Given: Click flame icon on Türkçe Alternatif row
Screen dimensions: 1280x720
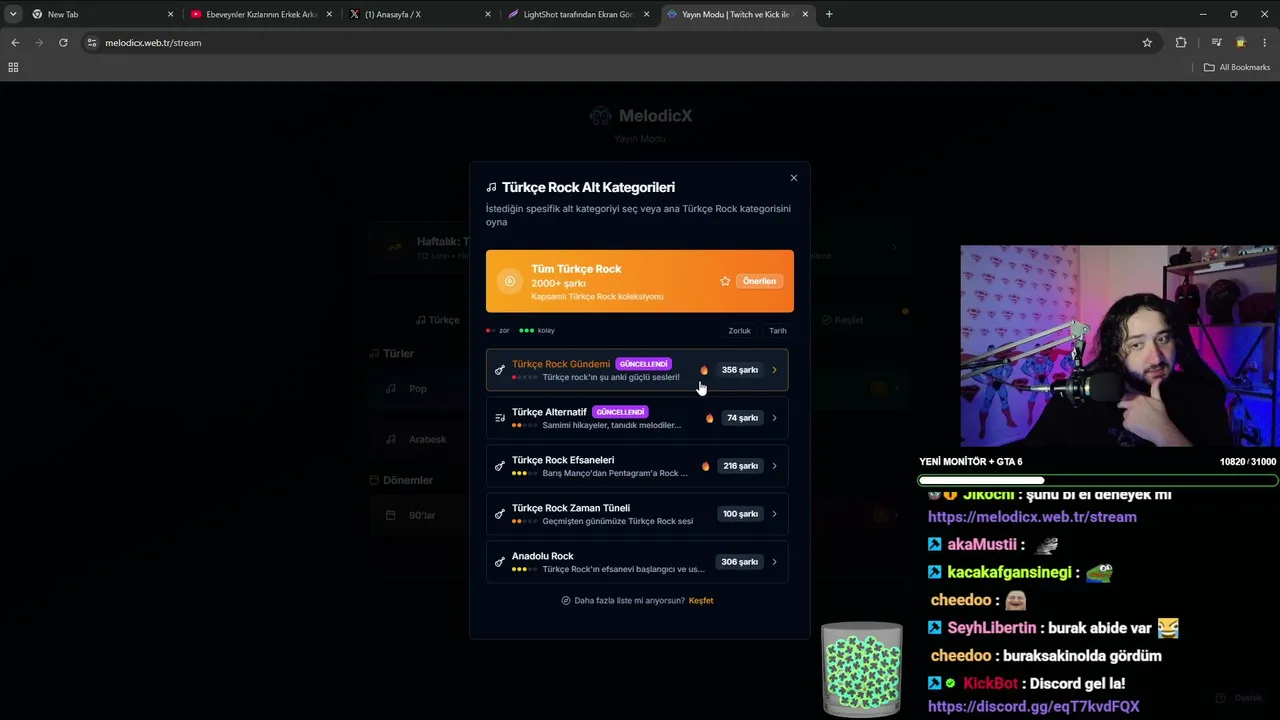Looking at the screenshot, I should 710,418.
